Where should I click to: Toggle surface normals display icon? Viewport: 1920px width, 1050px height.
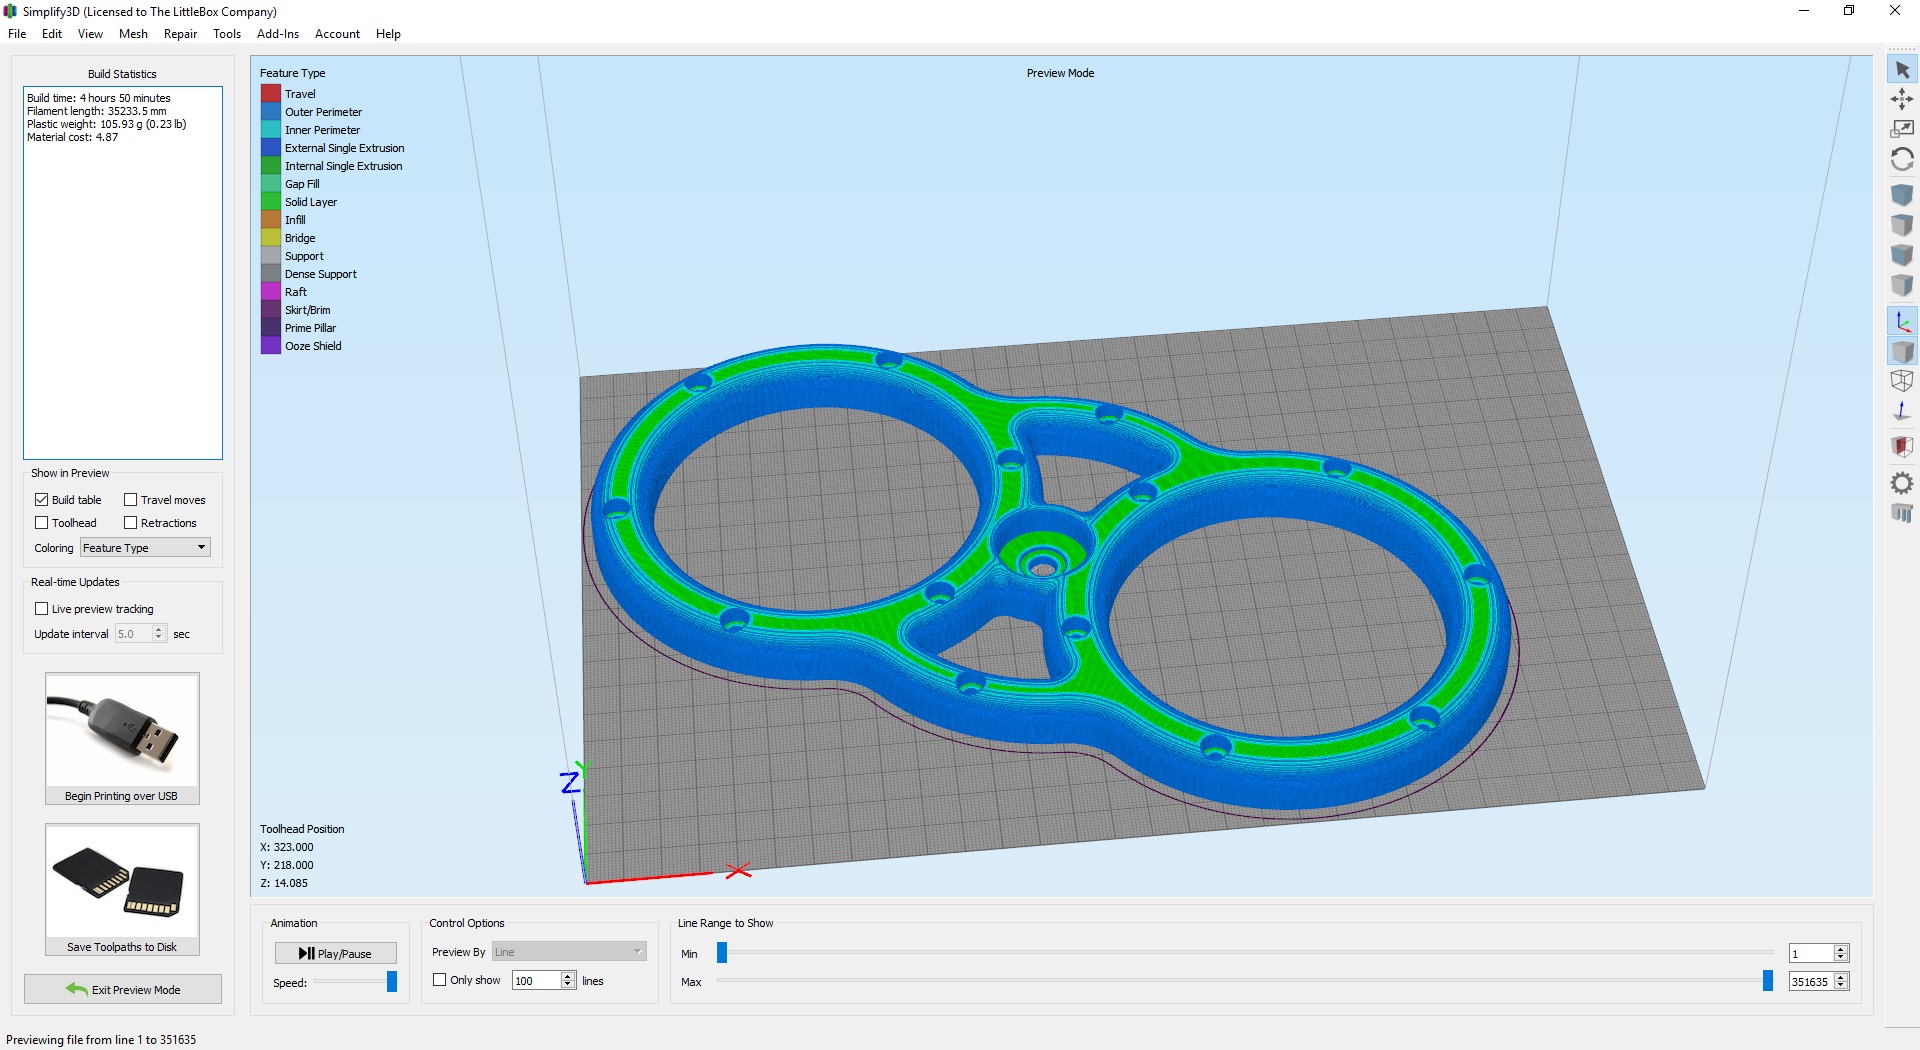coord(1902,411)
